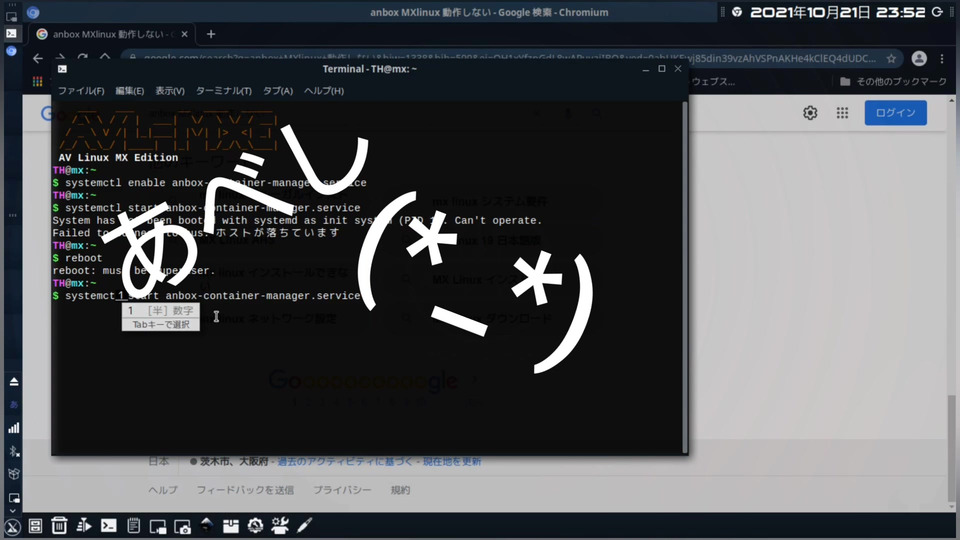Open the pen tool icon in panel
The width and height of the screenshot is (960, 540).
click(x=304, y=526)
